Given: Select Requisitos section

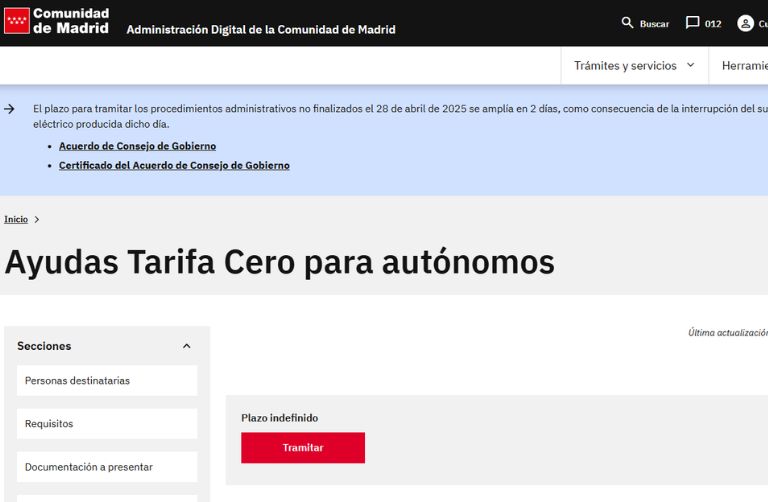Looking at the screenshot, I should pos(107,424).
